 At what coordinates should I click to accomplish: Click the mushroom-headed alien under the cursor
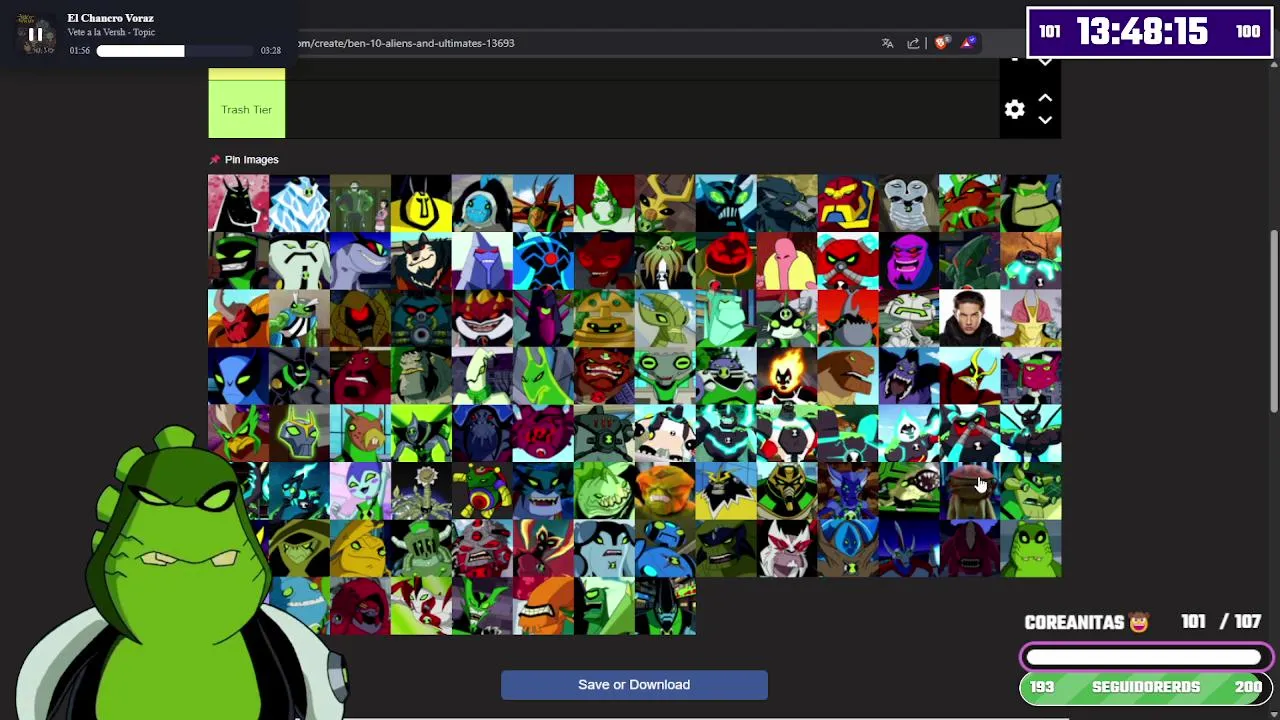970,491
